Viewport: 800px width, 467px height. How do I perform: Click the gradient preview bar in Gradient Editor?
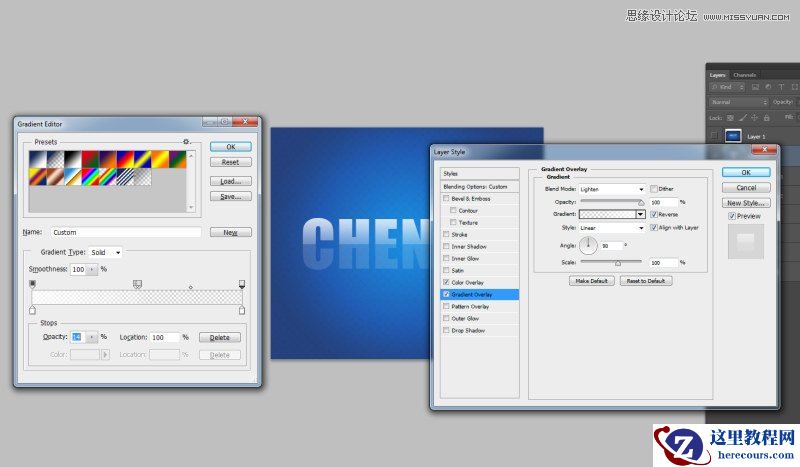tap(137, 297)
